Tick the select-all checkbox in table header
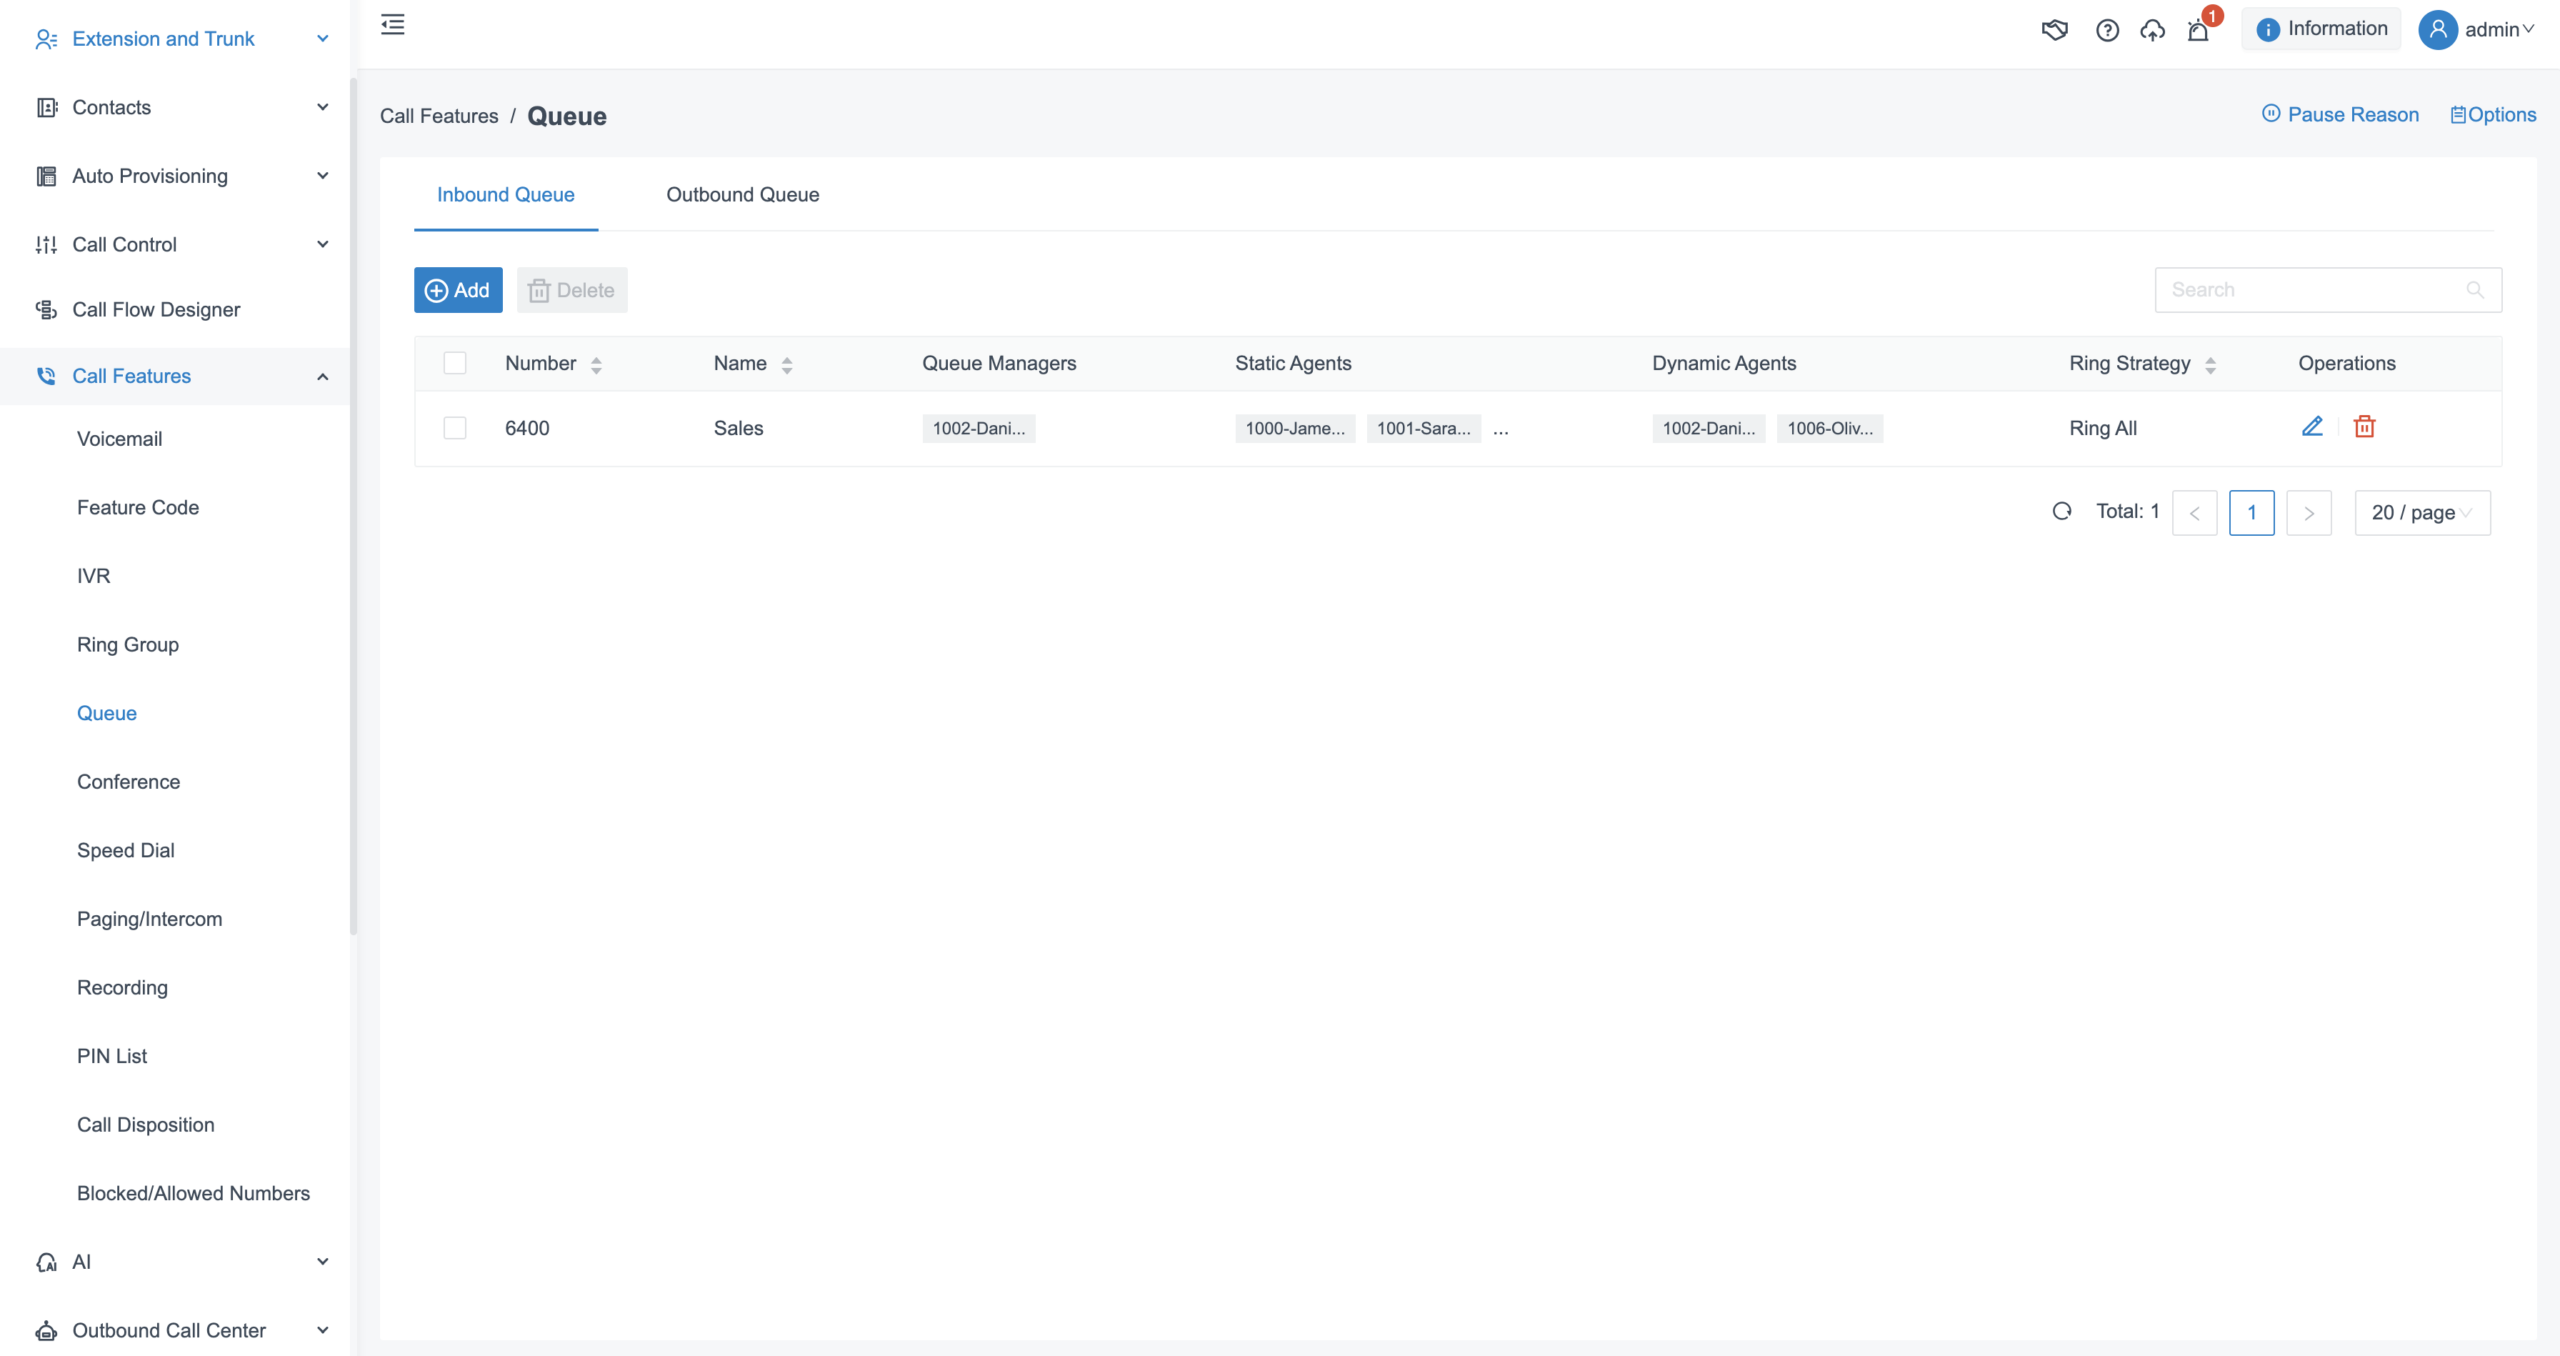Image resolution: width=2560 pixels, height=1356 pixels. [x=455, y=363]
